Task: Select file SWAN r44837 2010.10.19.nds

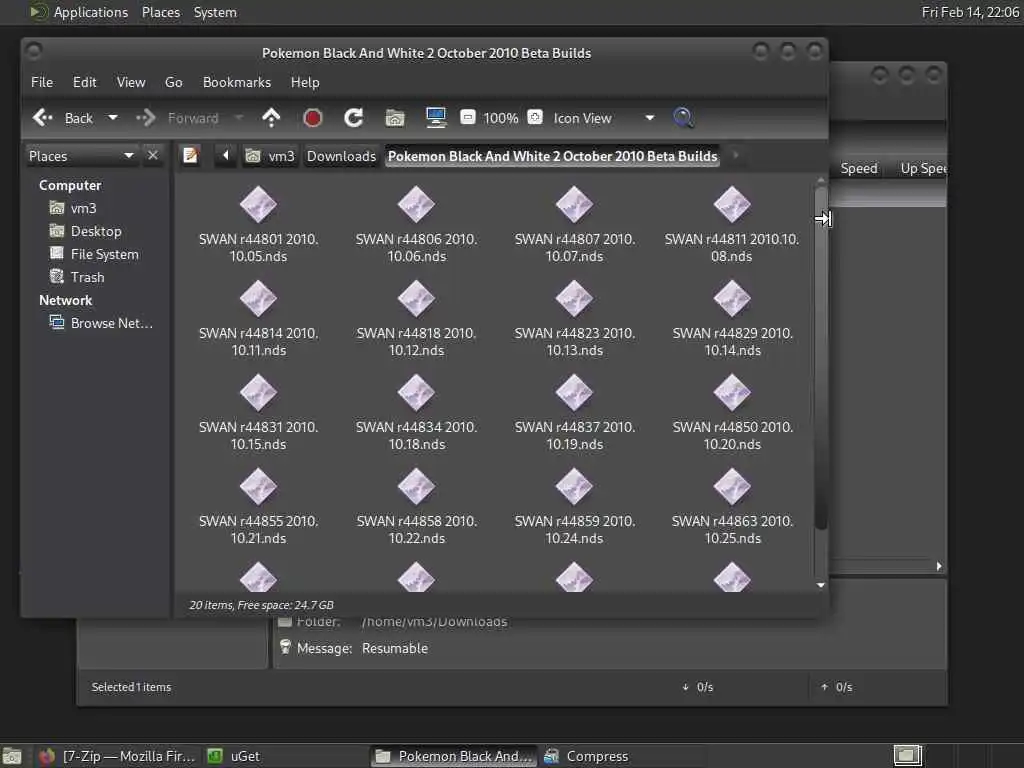Action: (x=574, y=412)
